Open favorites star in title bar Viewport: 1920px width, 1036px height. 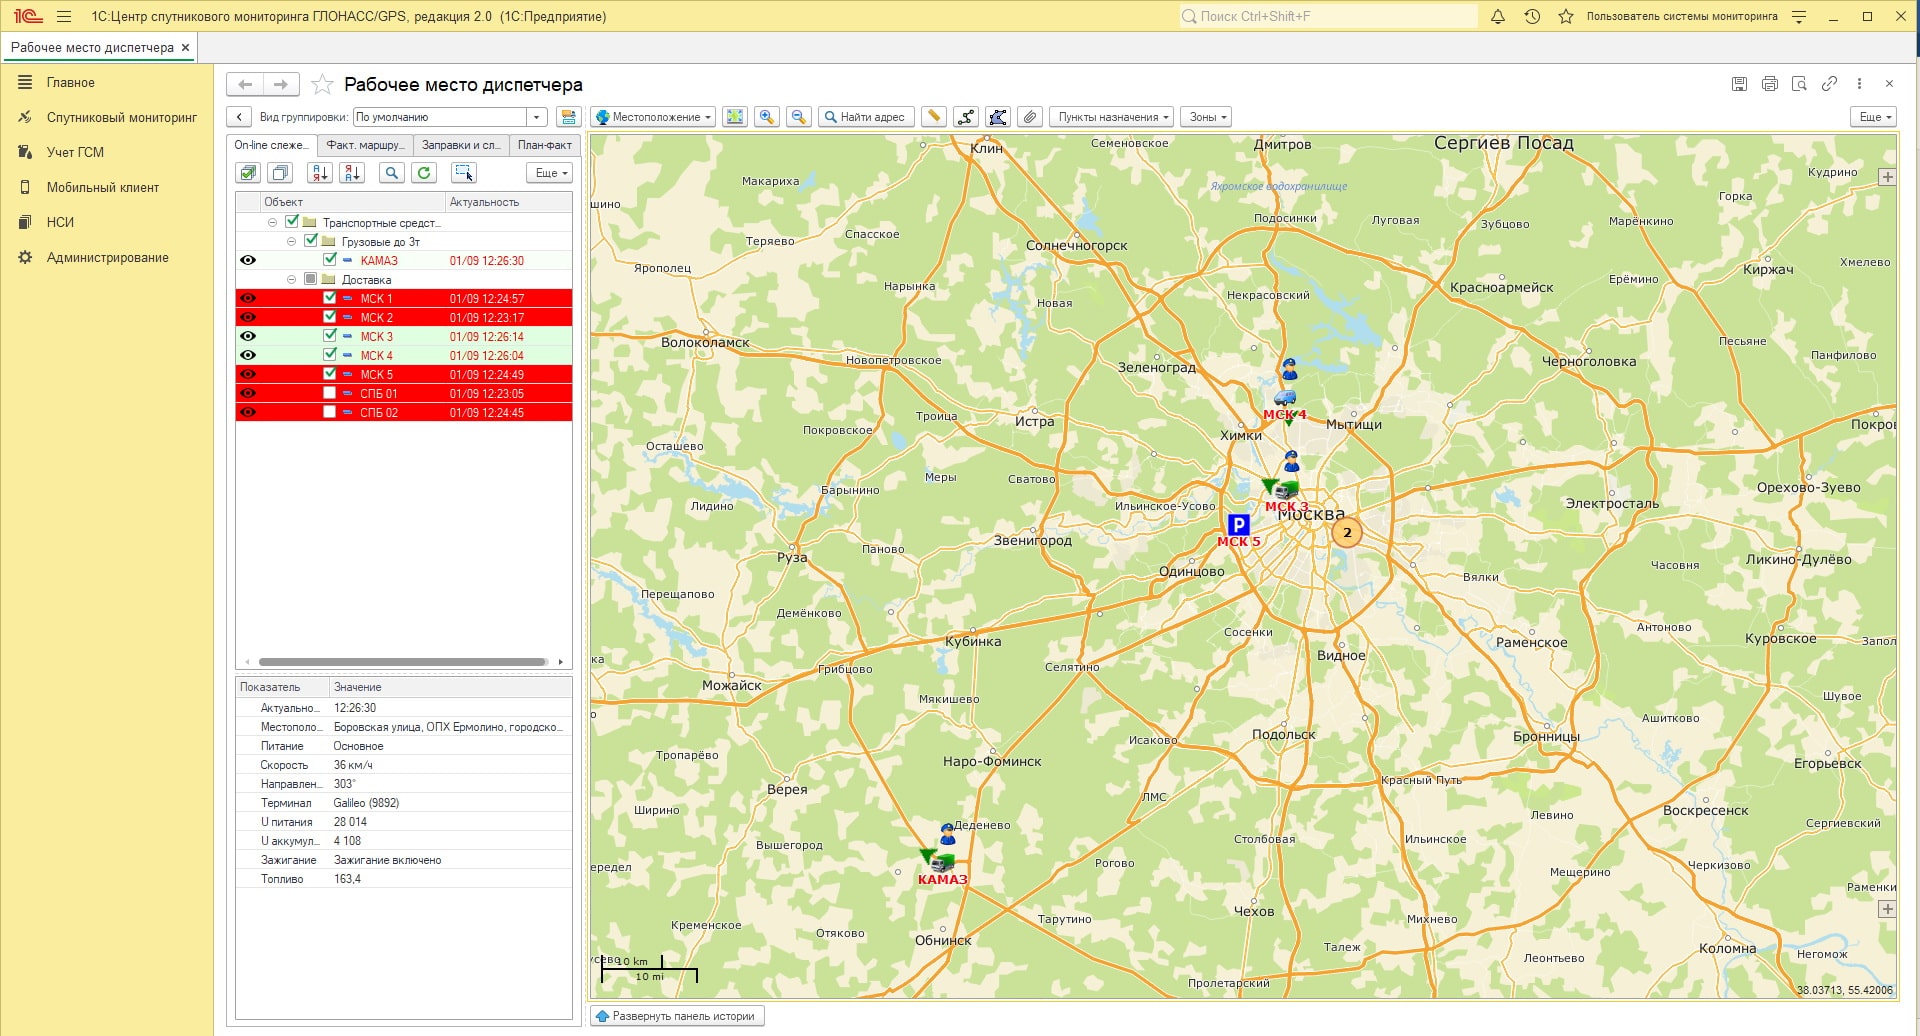click(x=1566, y=16)
